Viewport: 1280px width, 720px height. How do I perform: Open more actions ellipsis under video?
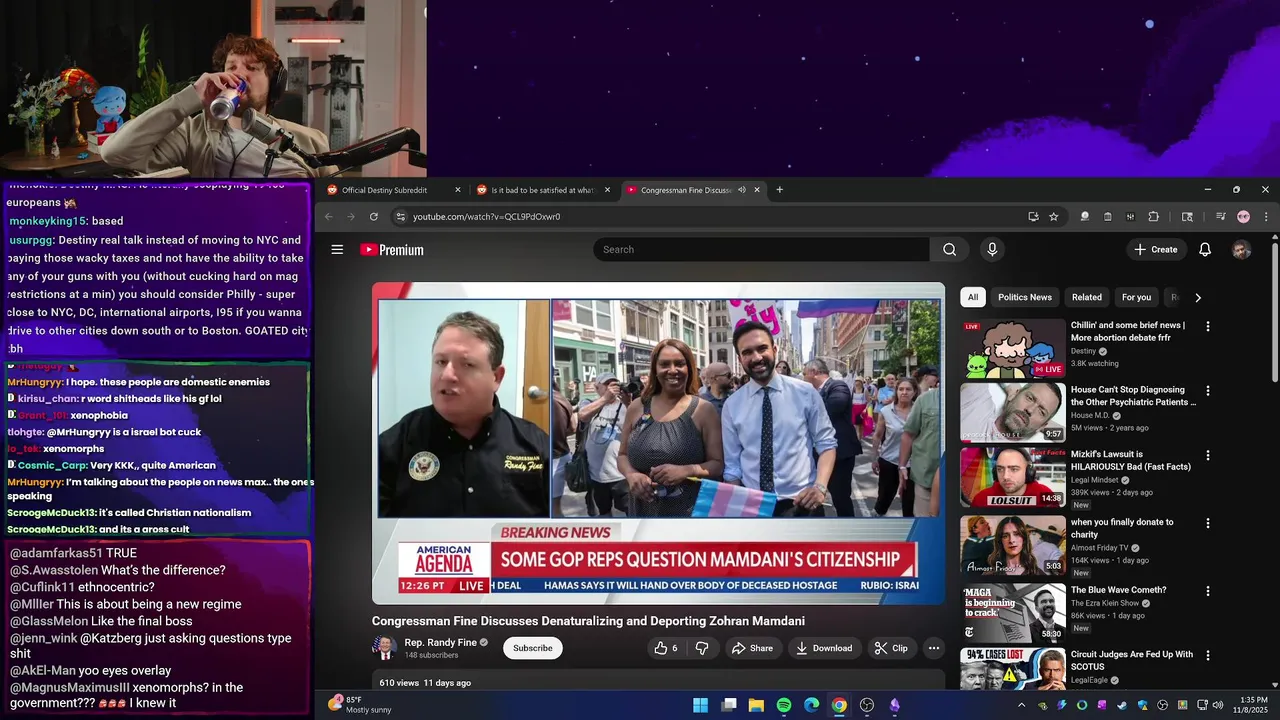click(934, 648)
